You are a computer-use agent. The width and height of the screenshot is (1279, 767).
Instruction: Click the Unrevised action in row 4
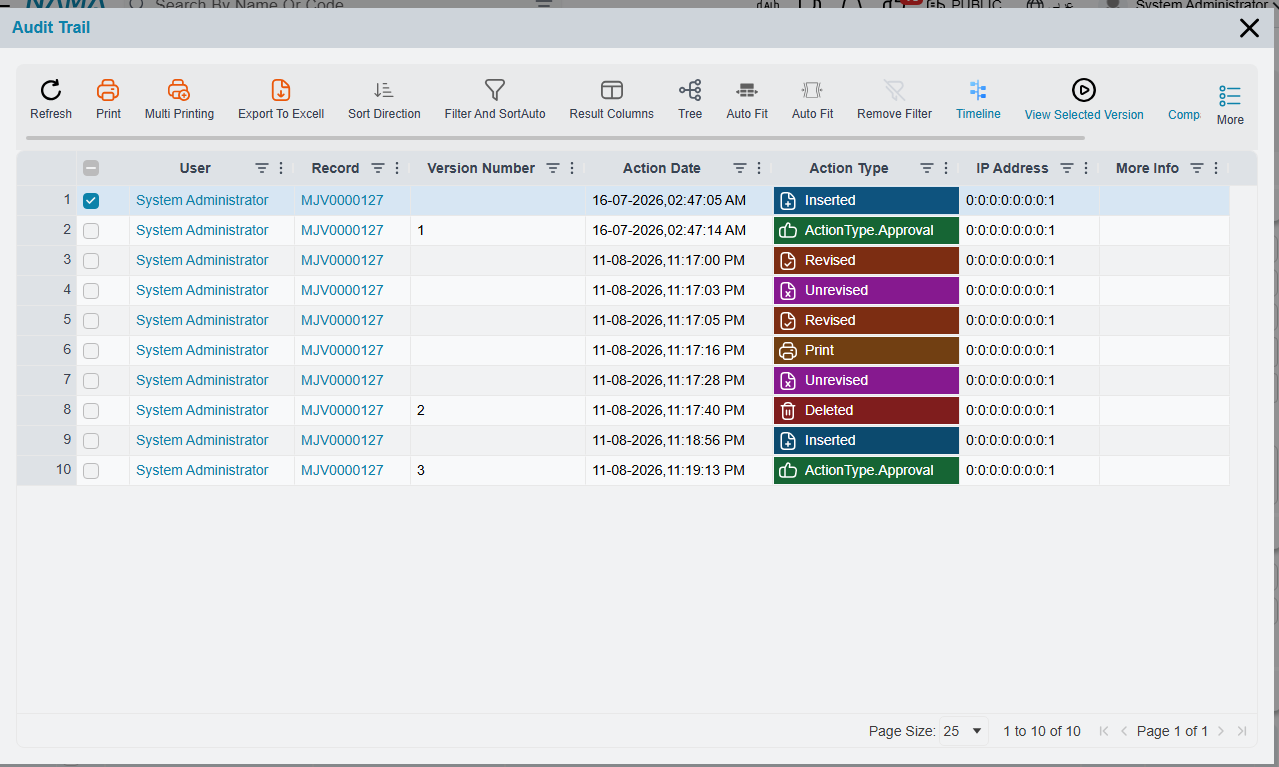point(866,290)
